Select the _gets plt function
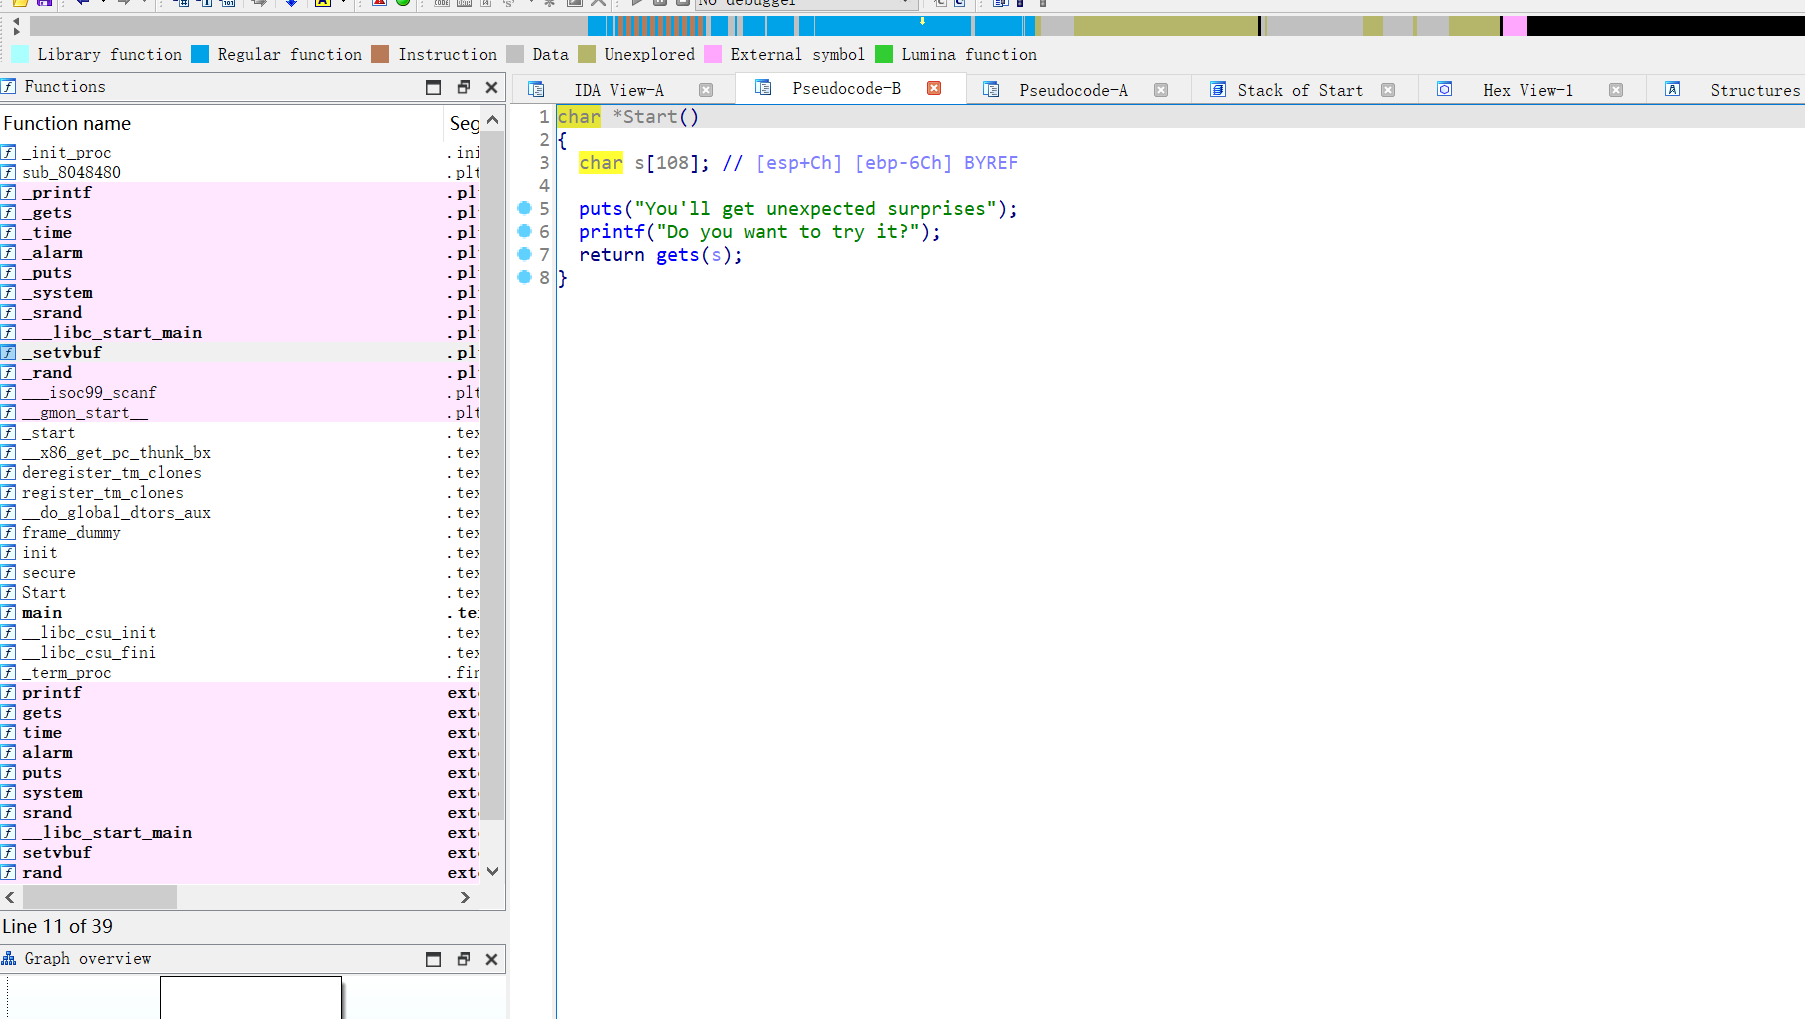This screenshot has width=1805, height=1019. click(240, 212)
